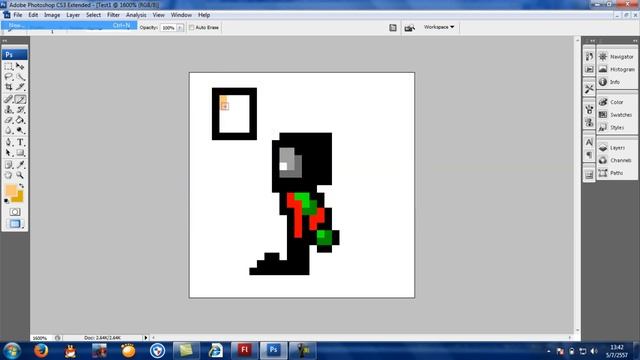Select the Dodge tool
Image resolution: width=640 pixels, height=360 pixels.
tap(20, 130)
